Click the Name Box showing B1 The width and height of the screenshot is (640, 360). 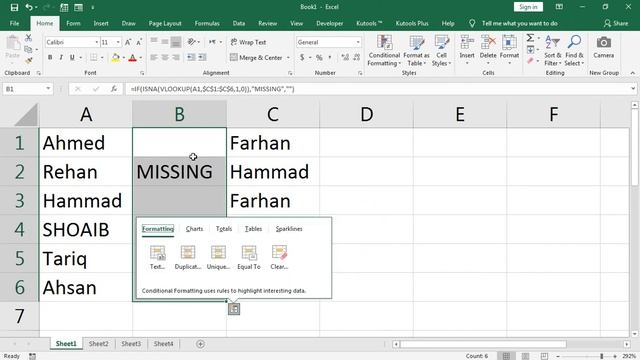click(x=23, y=89)
